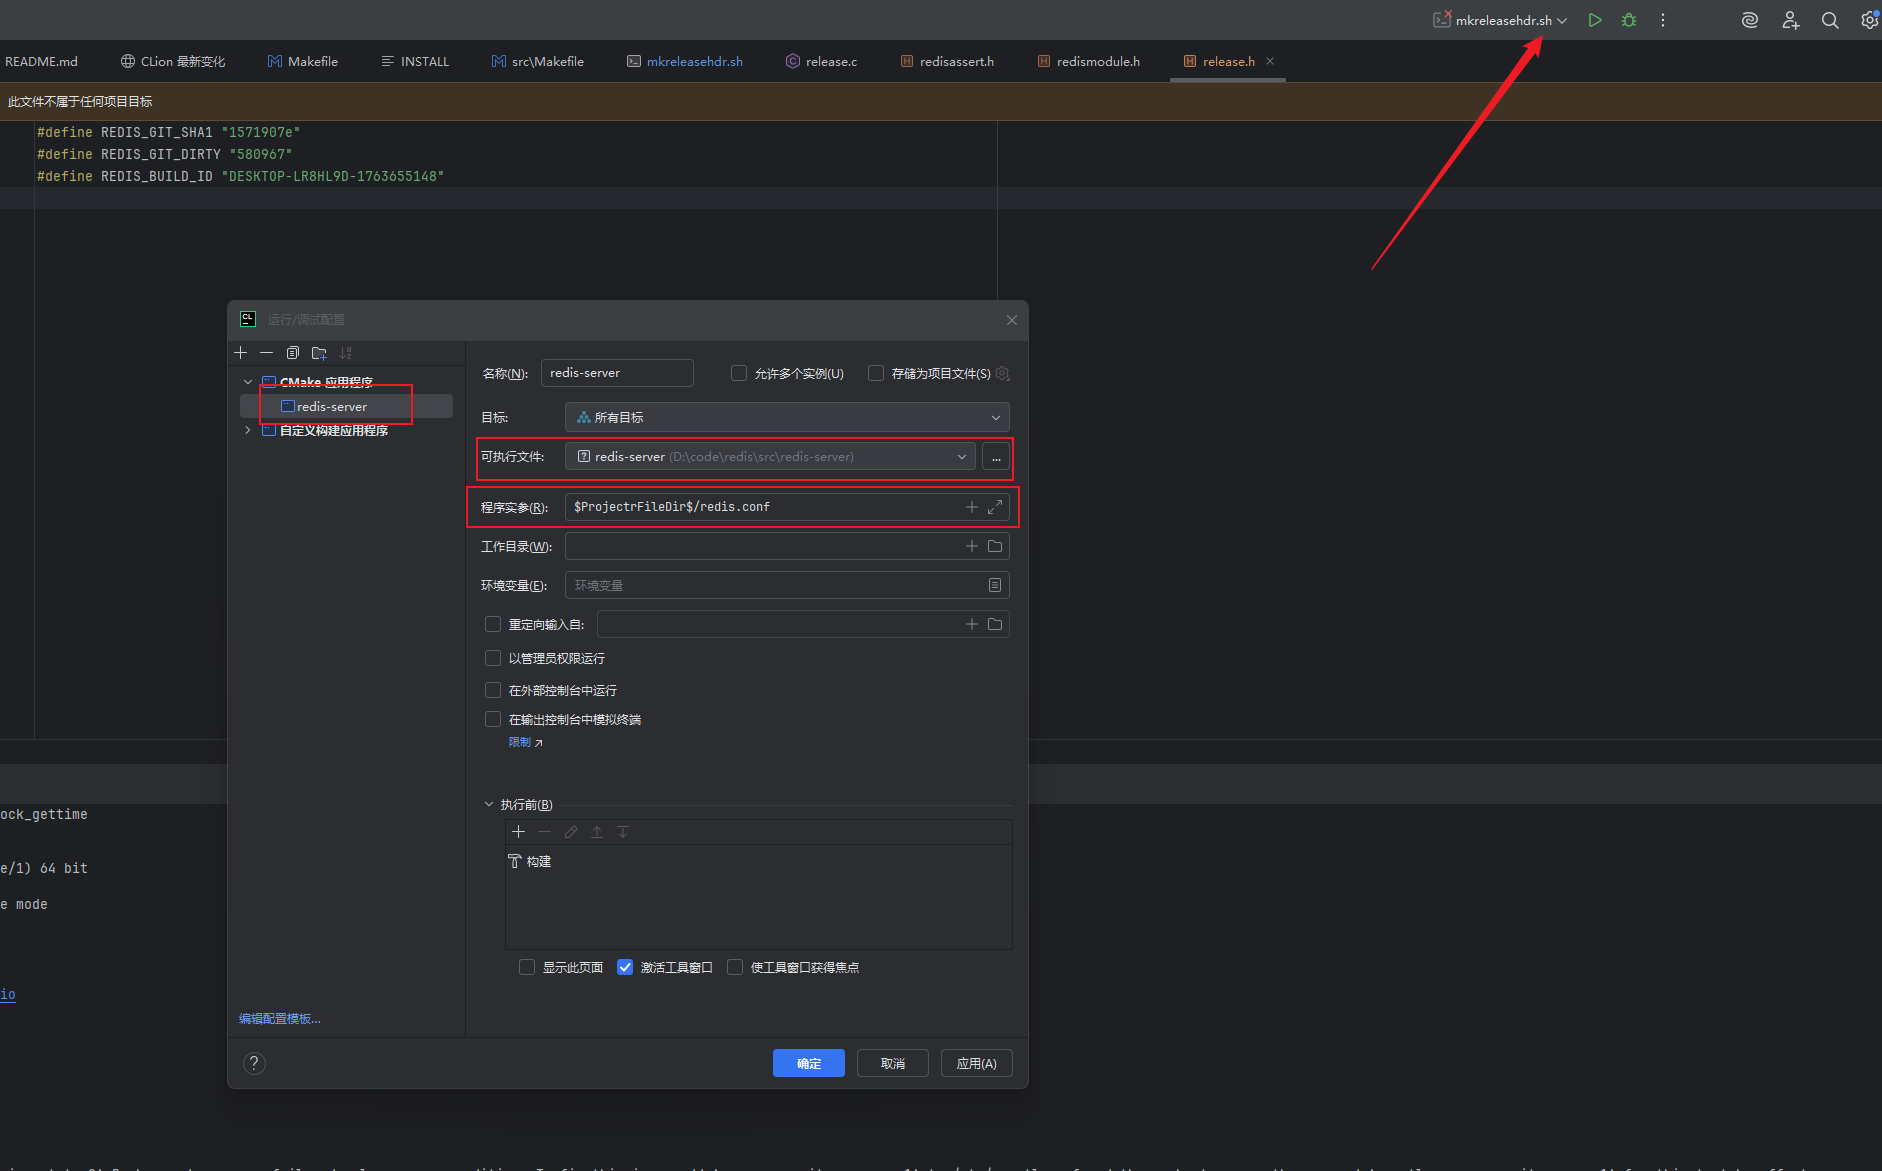Click working directory folder browse icon
1882x1171 pixels.
coord(995,546)
